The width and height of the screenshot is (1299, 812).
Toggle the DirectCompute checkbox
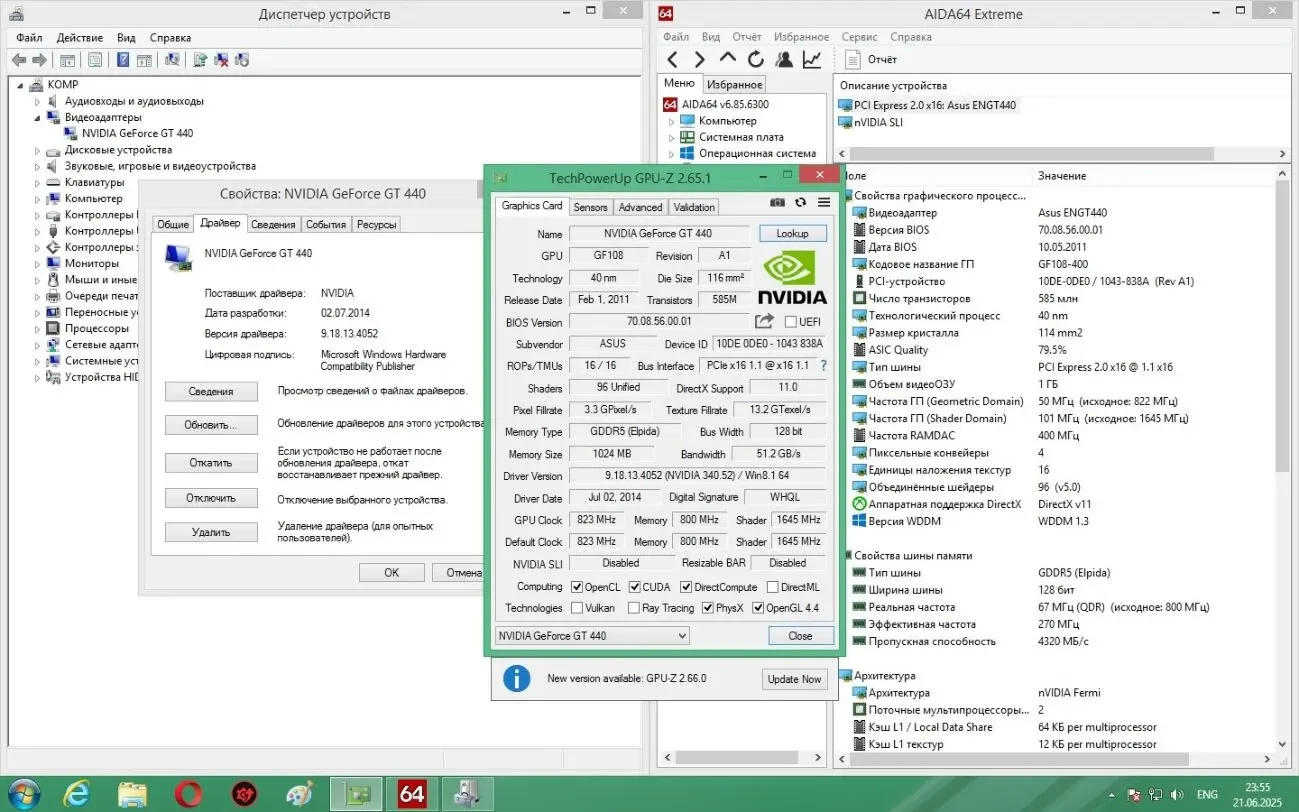(686, 587)
